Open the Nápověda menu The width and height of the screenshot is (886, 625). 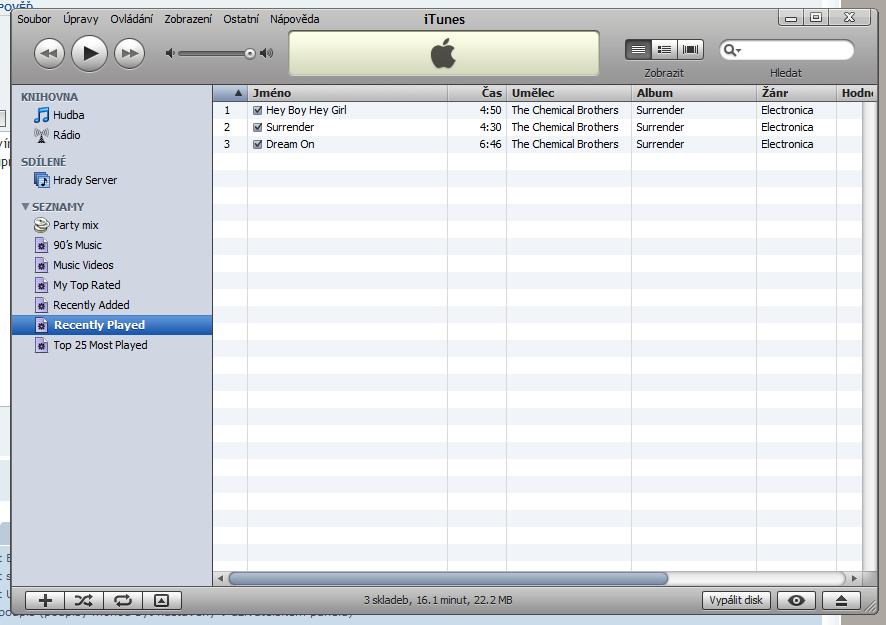click(x=294, y=19)
